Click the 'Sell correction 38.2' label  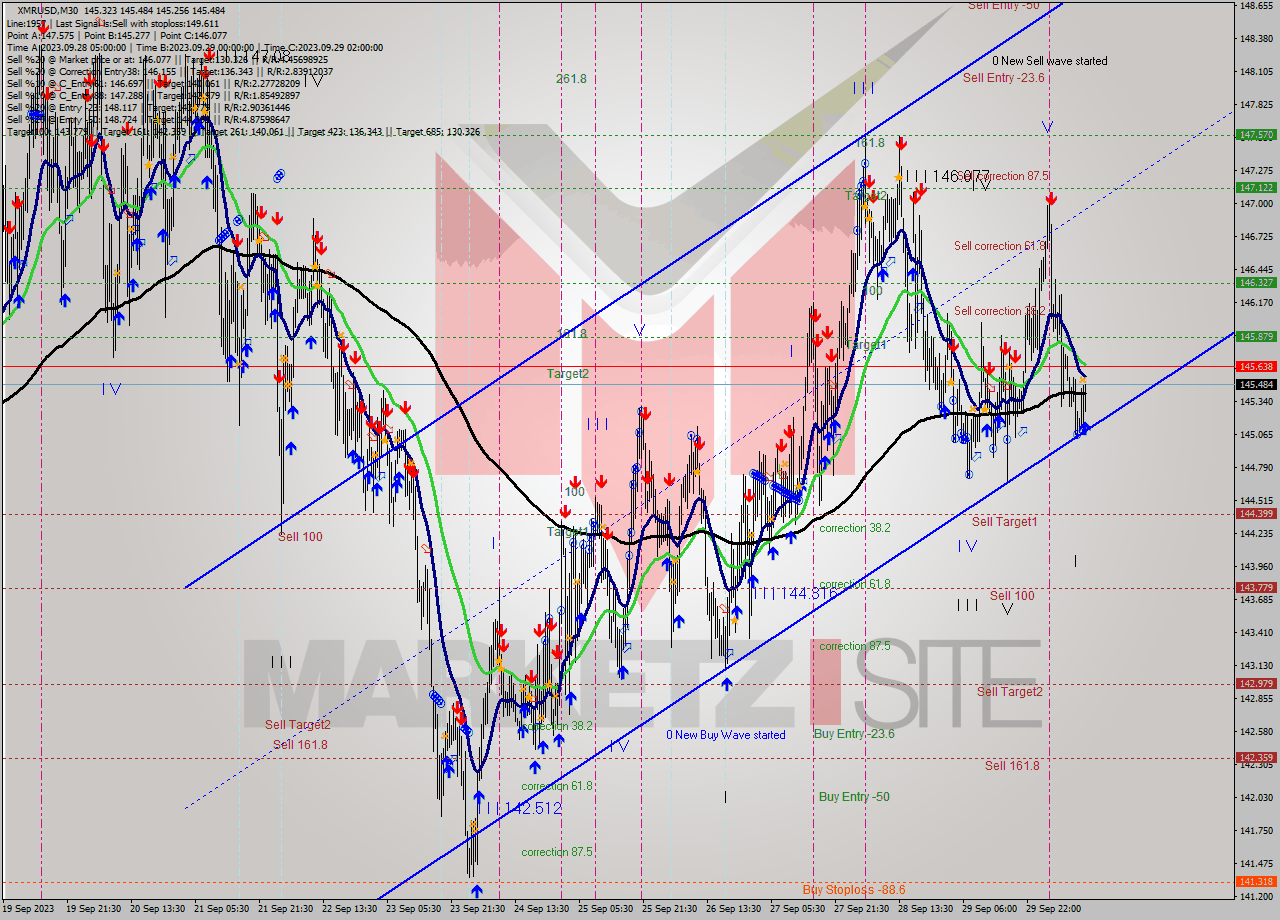tap(1000, 311)
